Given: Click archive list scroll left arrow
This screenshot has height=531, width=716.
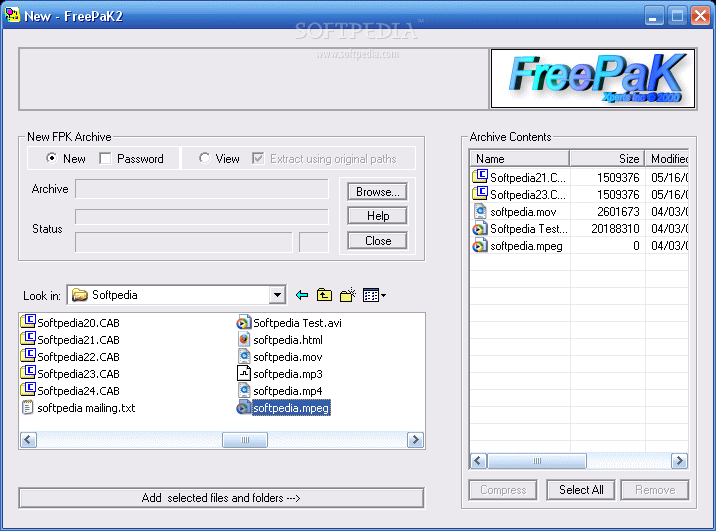Looking at the screenshot, I should pos(479,461).
